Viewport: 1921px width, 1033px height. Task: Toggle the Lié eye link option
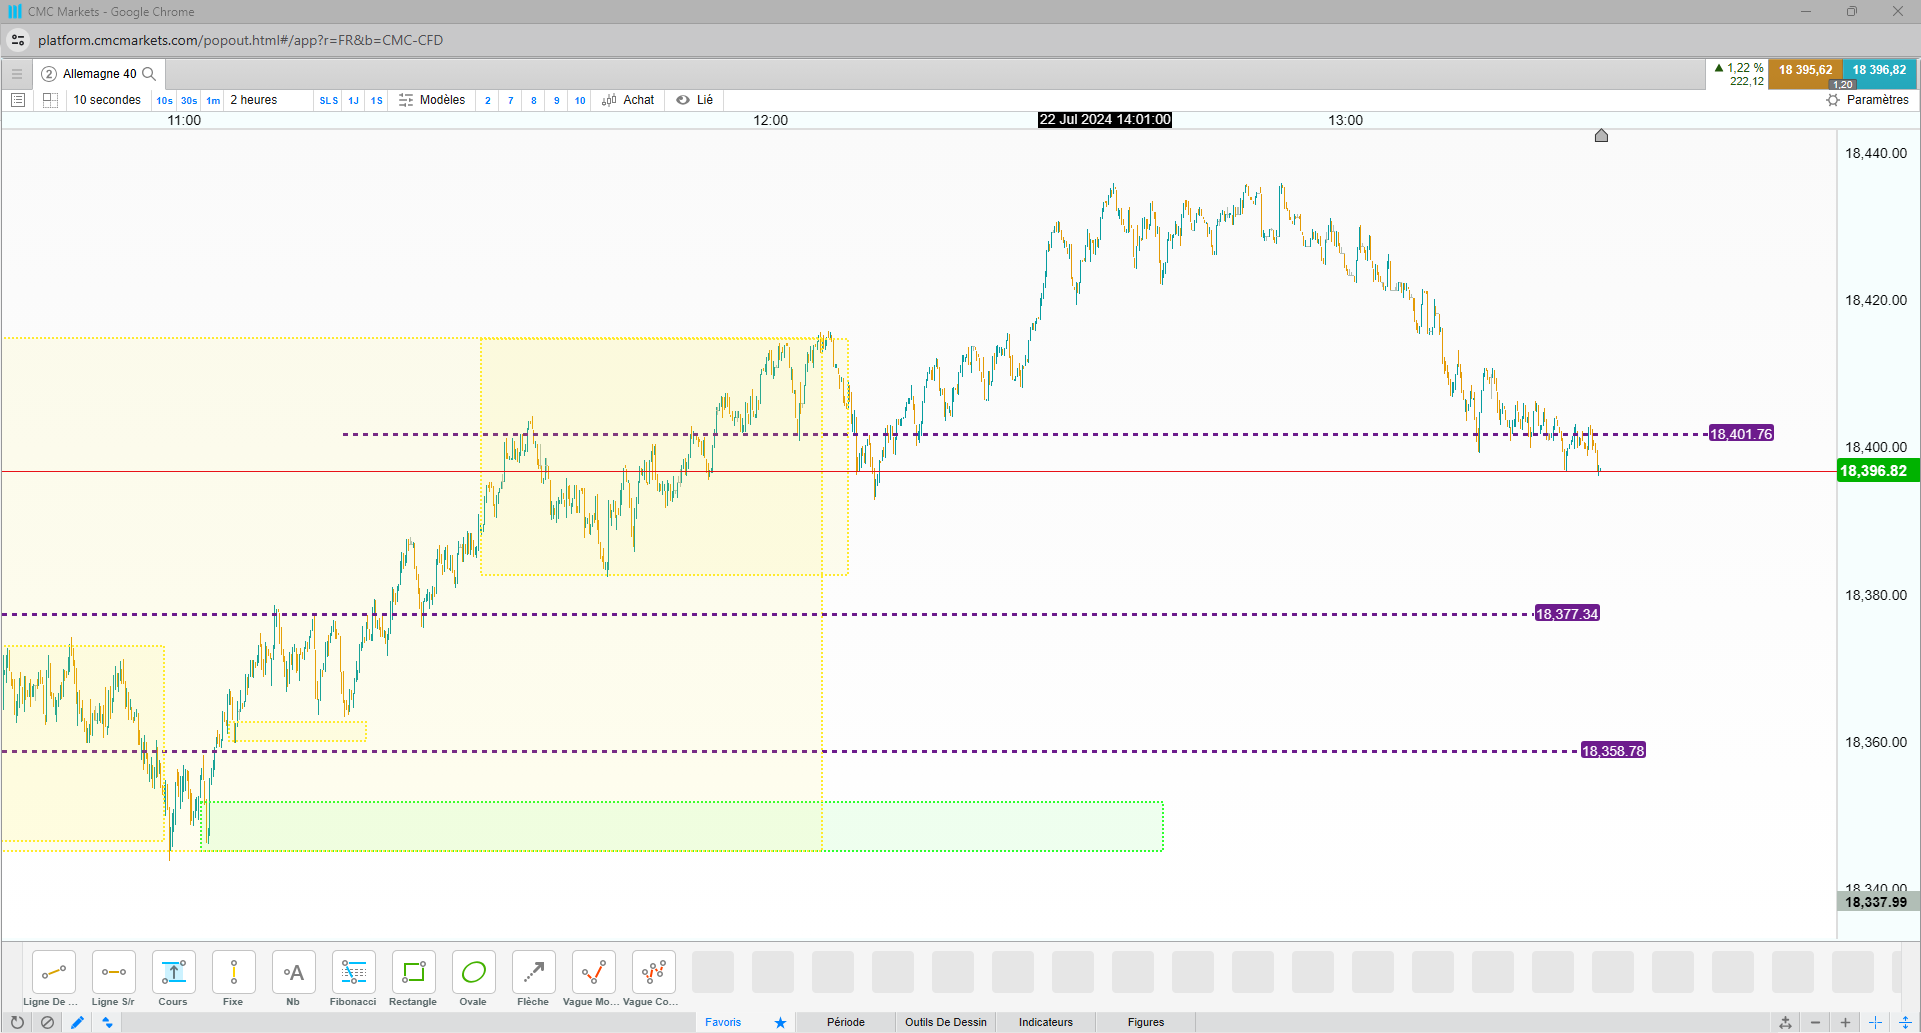tap(694, 100)
